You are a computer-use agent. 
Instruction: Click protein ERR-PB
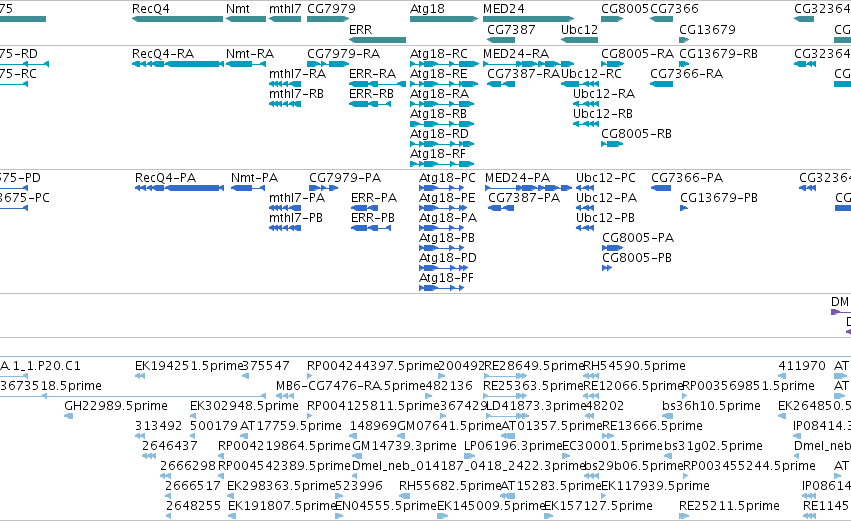click(x=371, y=228)
